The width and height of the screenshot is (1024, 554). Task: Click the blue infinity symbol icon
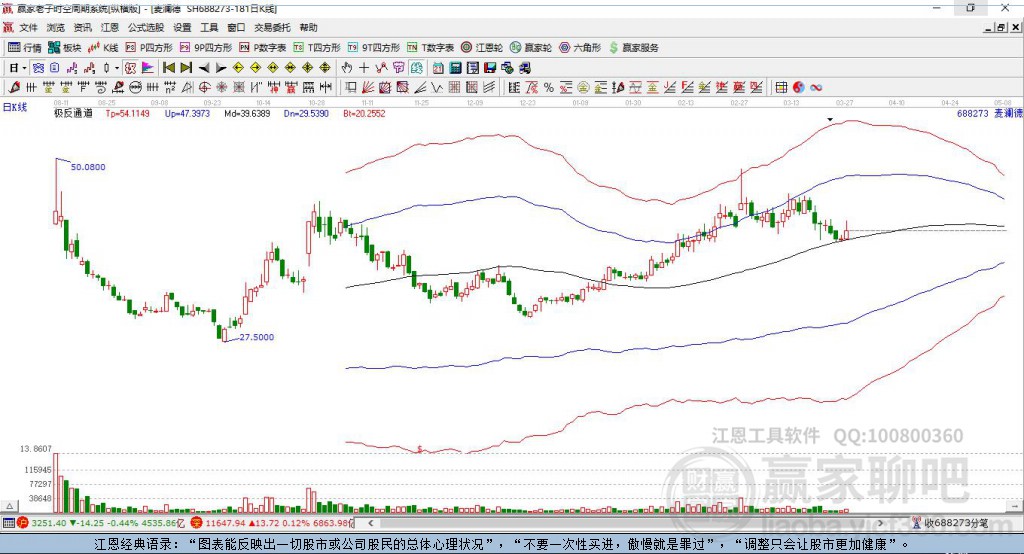pyautogui.click(x=816, y=88)
